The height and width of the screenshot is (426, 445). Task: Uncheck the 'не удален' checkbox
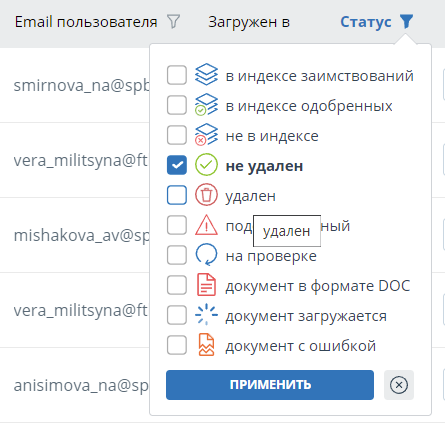tap(177, 165)
